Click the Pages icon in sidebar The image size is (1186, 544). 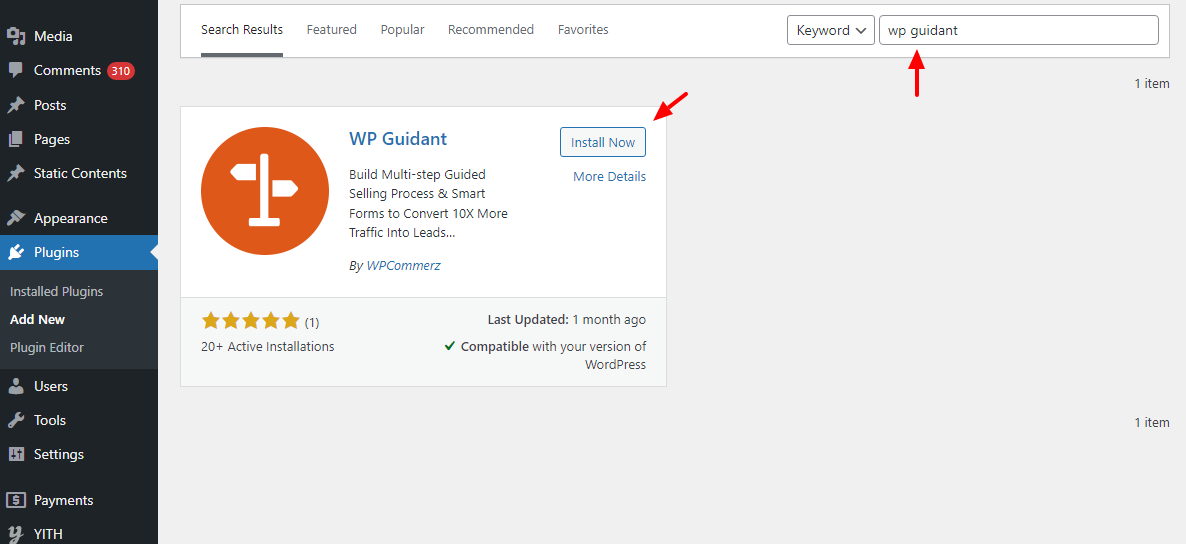16,139
